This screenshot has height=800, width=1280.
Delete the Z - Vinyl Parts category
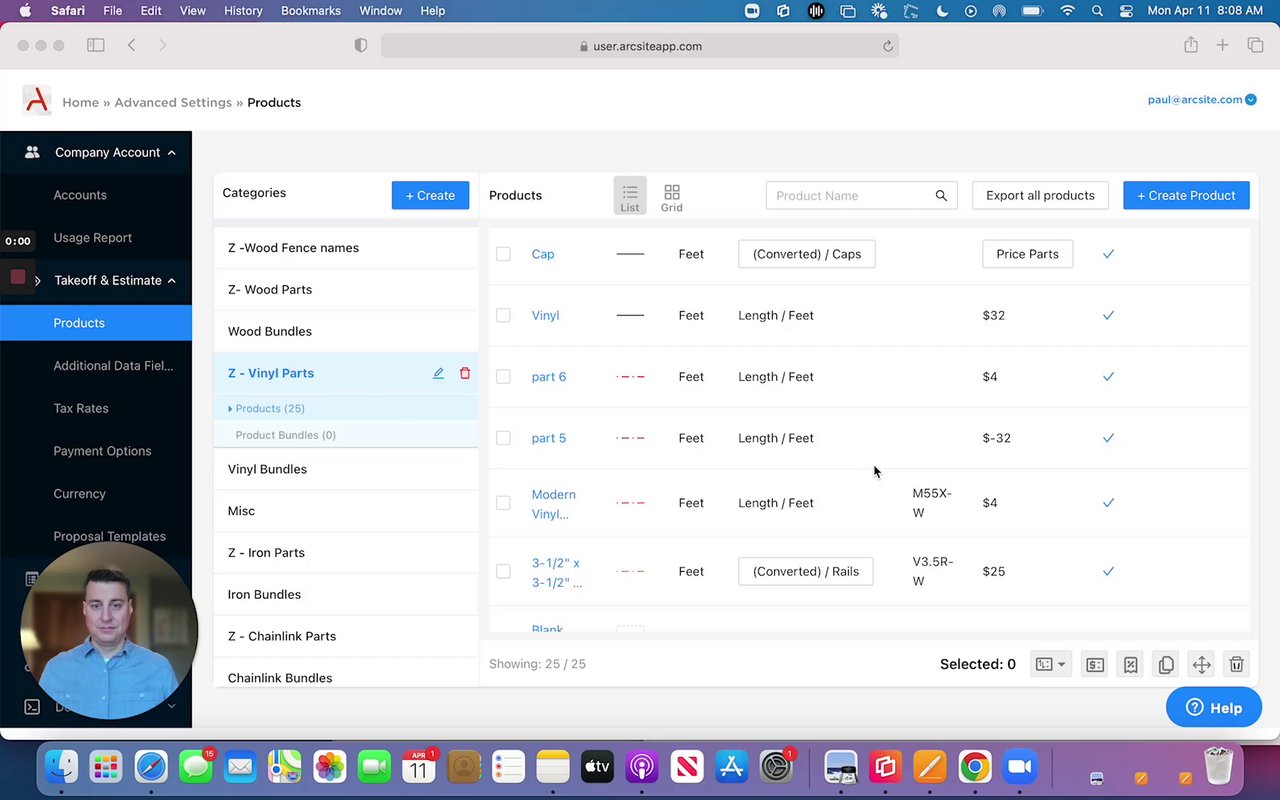(465, 373)
